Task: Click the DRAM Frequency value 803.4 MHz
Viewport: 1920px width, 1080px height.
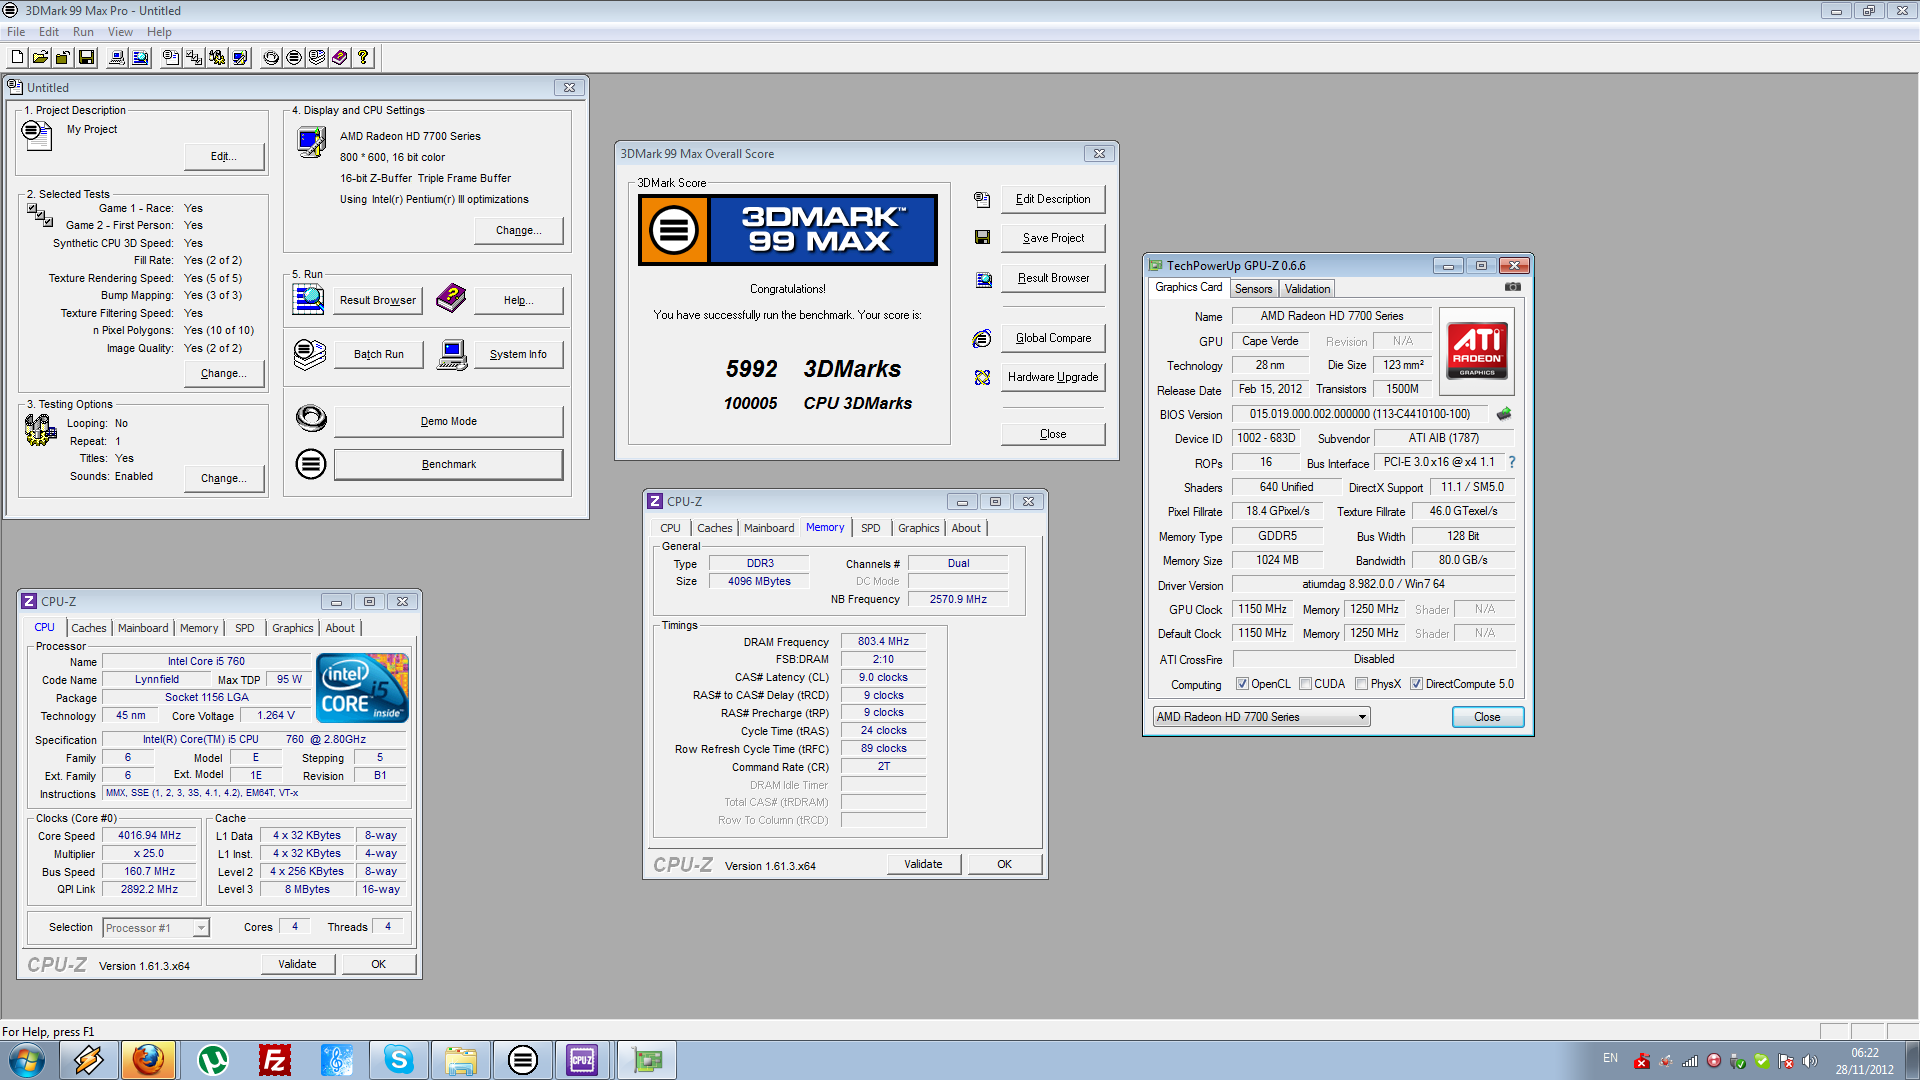Action: [x=883, y=641]
